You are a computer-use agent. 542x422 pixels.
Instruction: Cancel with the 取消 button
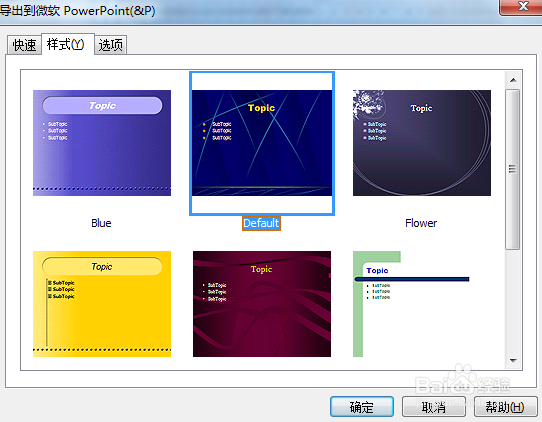(433, 407)
